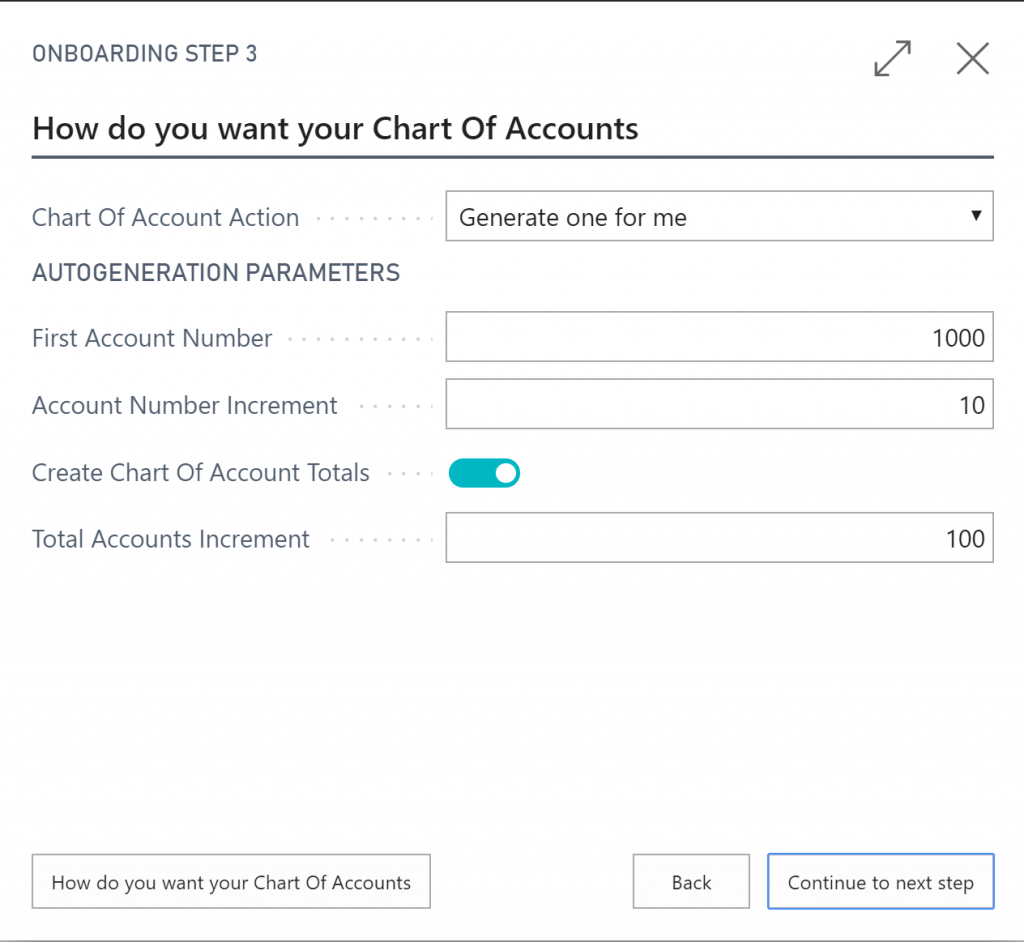Click the Create Chart Of Account Totals label

coord(201,473)
